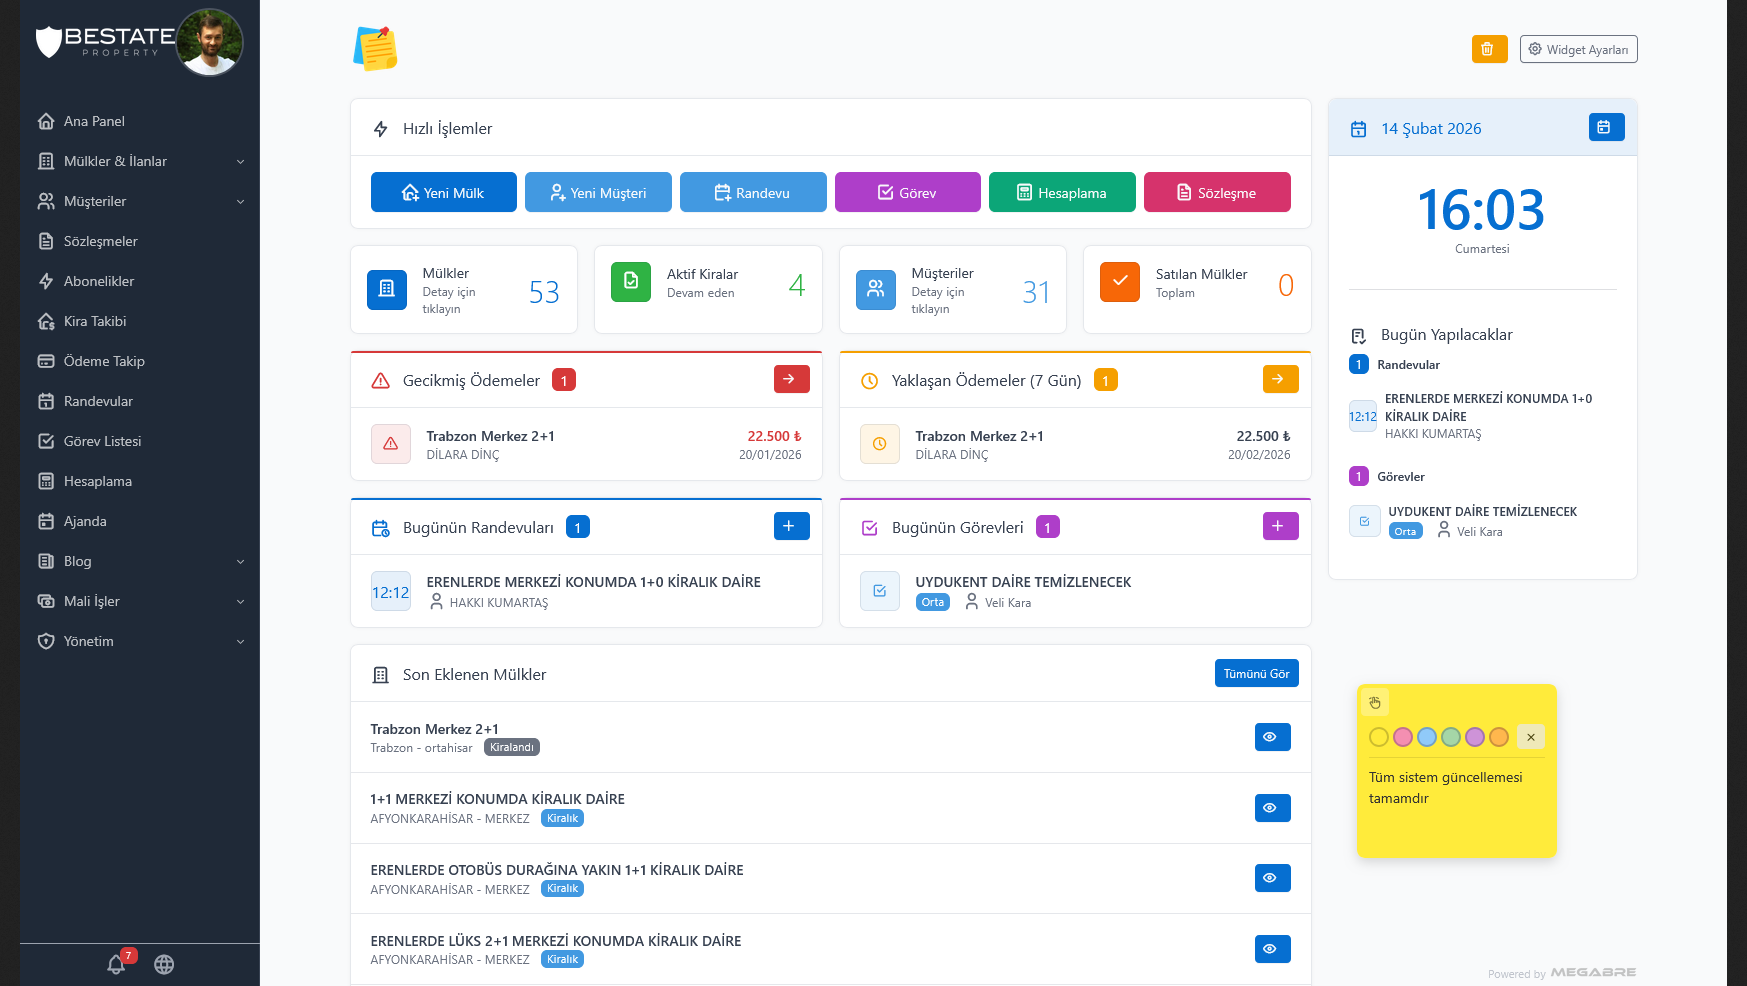Click the sticky notes icon at top

376,49
